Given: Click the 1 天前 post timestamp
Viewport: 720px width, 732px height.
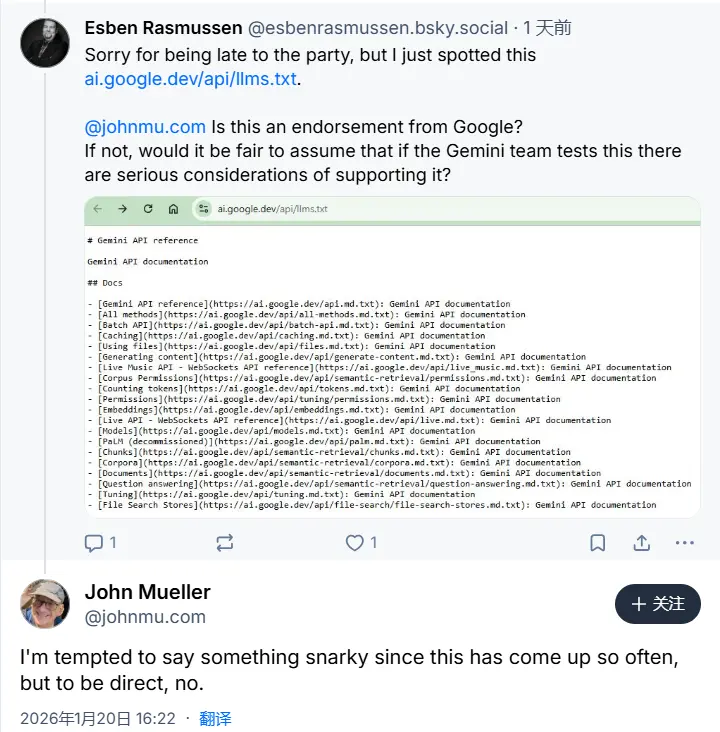Looking at the screenshot, I should pyautogui.click(x=549, y=28).
